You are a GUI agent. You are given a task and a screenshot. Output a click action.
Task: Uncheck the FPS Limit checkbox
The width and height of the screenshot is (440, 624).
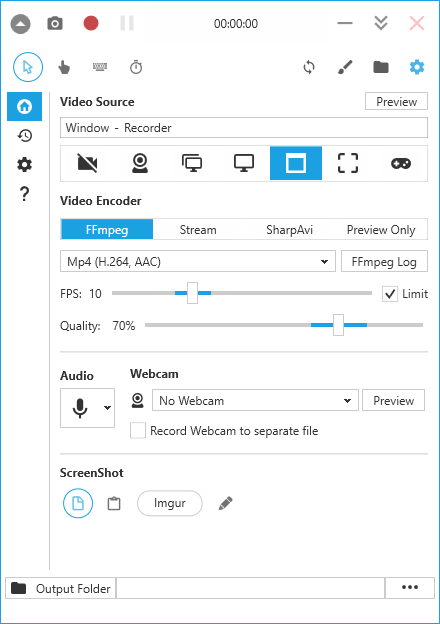(390, 294)
